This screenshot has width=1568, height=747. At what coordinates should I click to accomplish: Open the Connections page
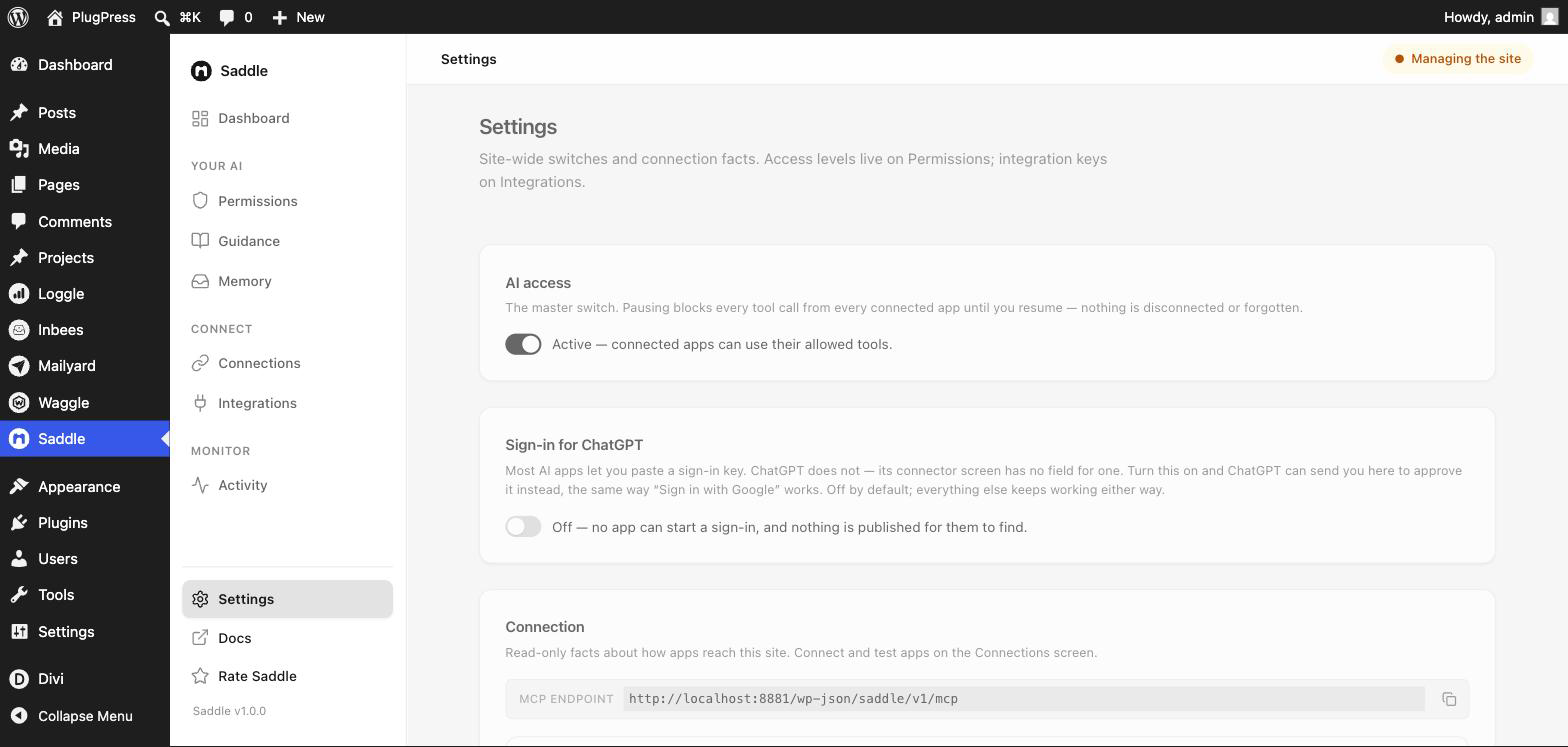tap(287, 363)
